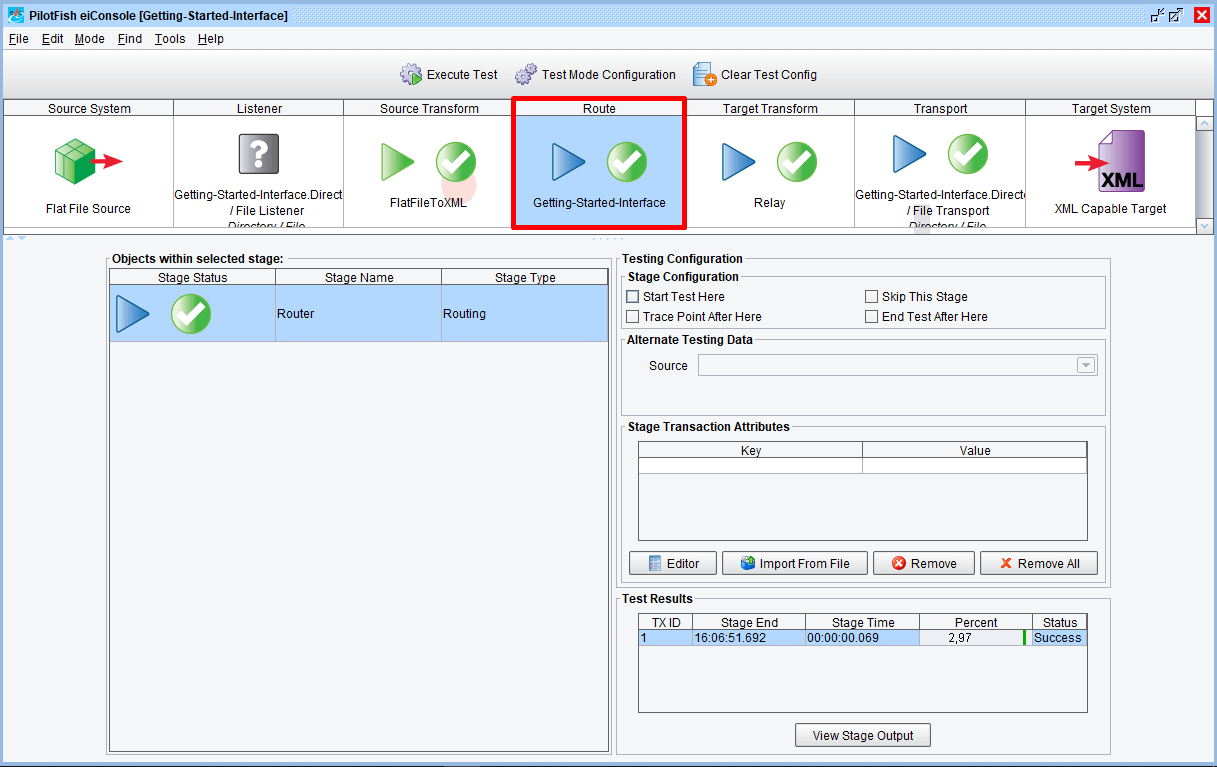The image size is (1217, 767).
Task: Click green play arrow in Source Transform stage
Action: click(398, 162)
